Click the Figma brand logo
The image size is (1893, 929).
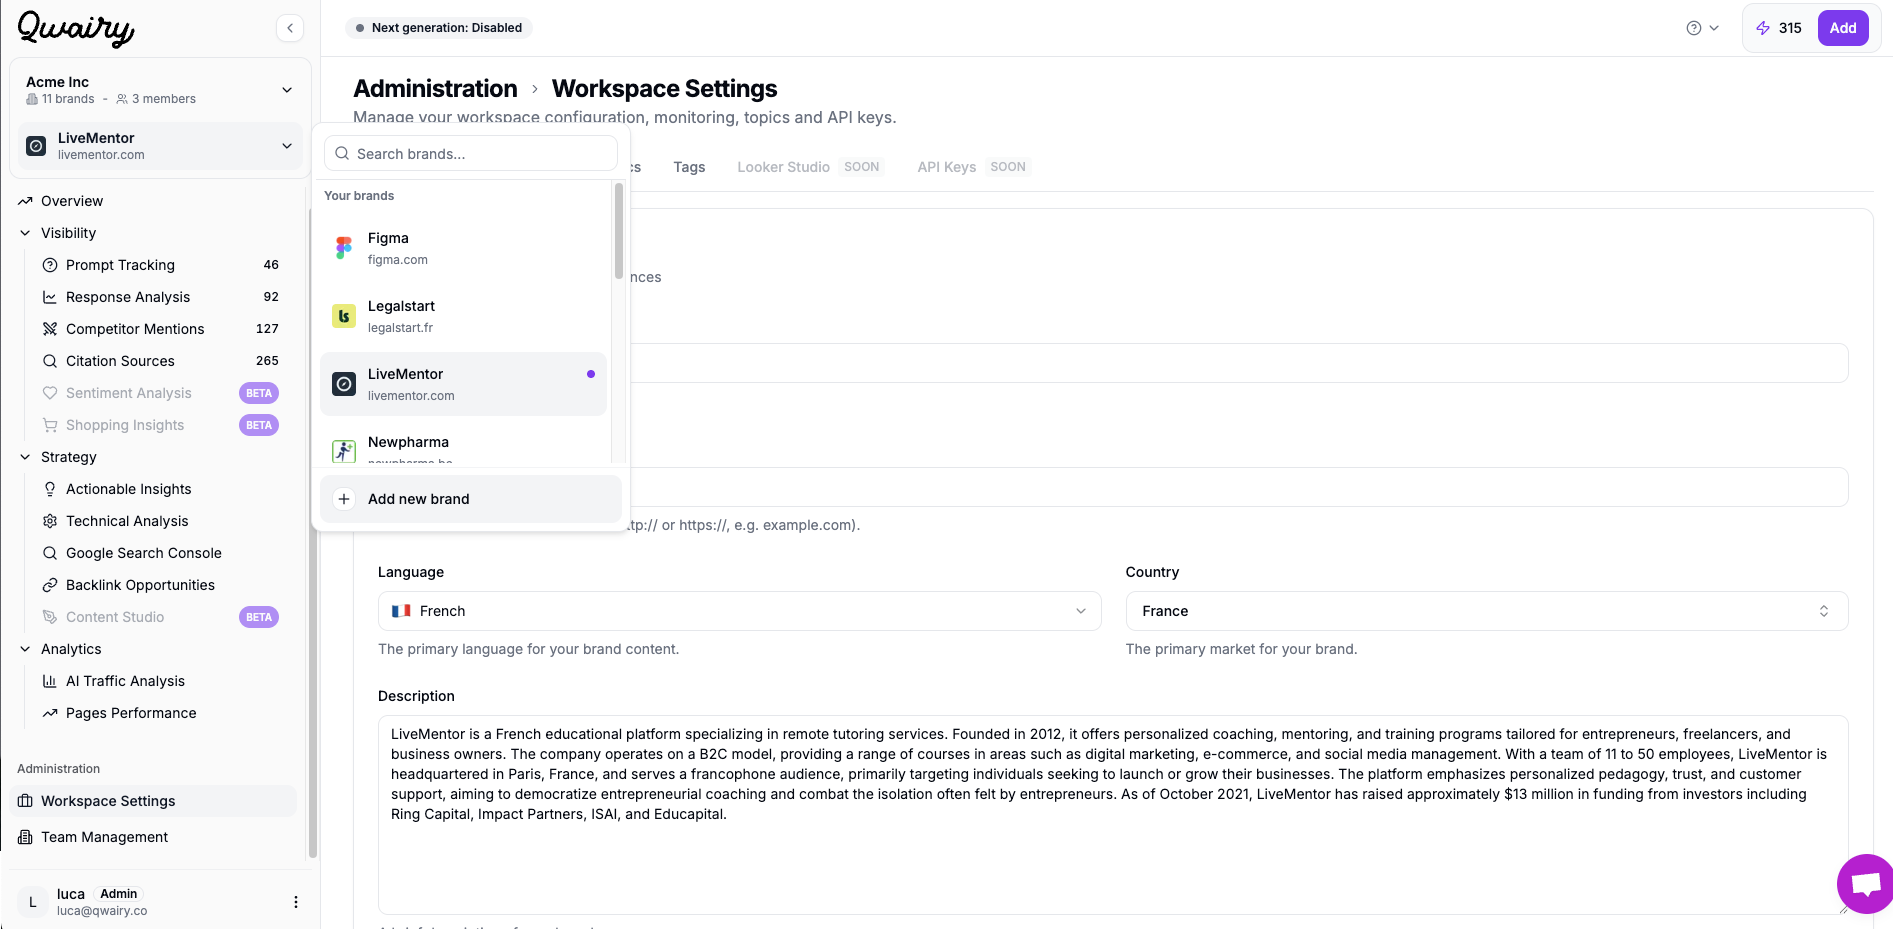pos(344,248)
